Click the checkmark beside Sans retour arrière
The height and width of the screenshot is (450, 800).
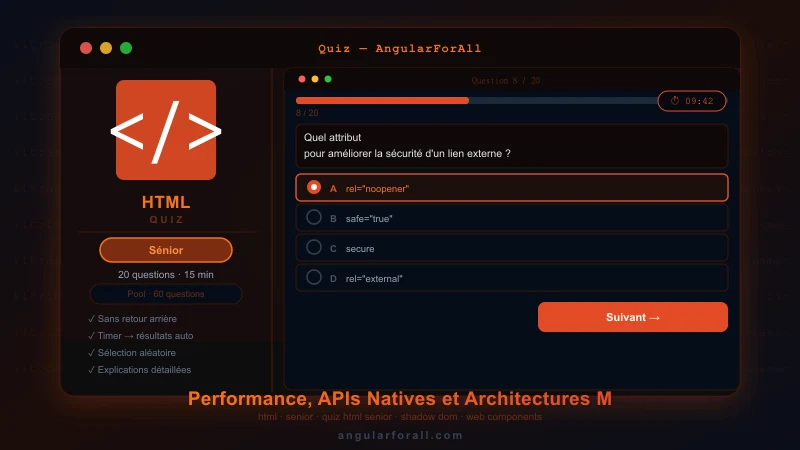pos(91,319)
